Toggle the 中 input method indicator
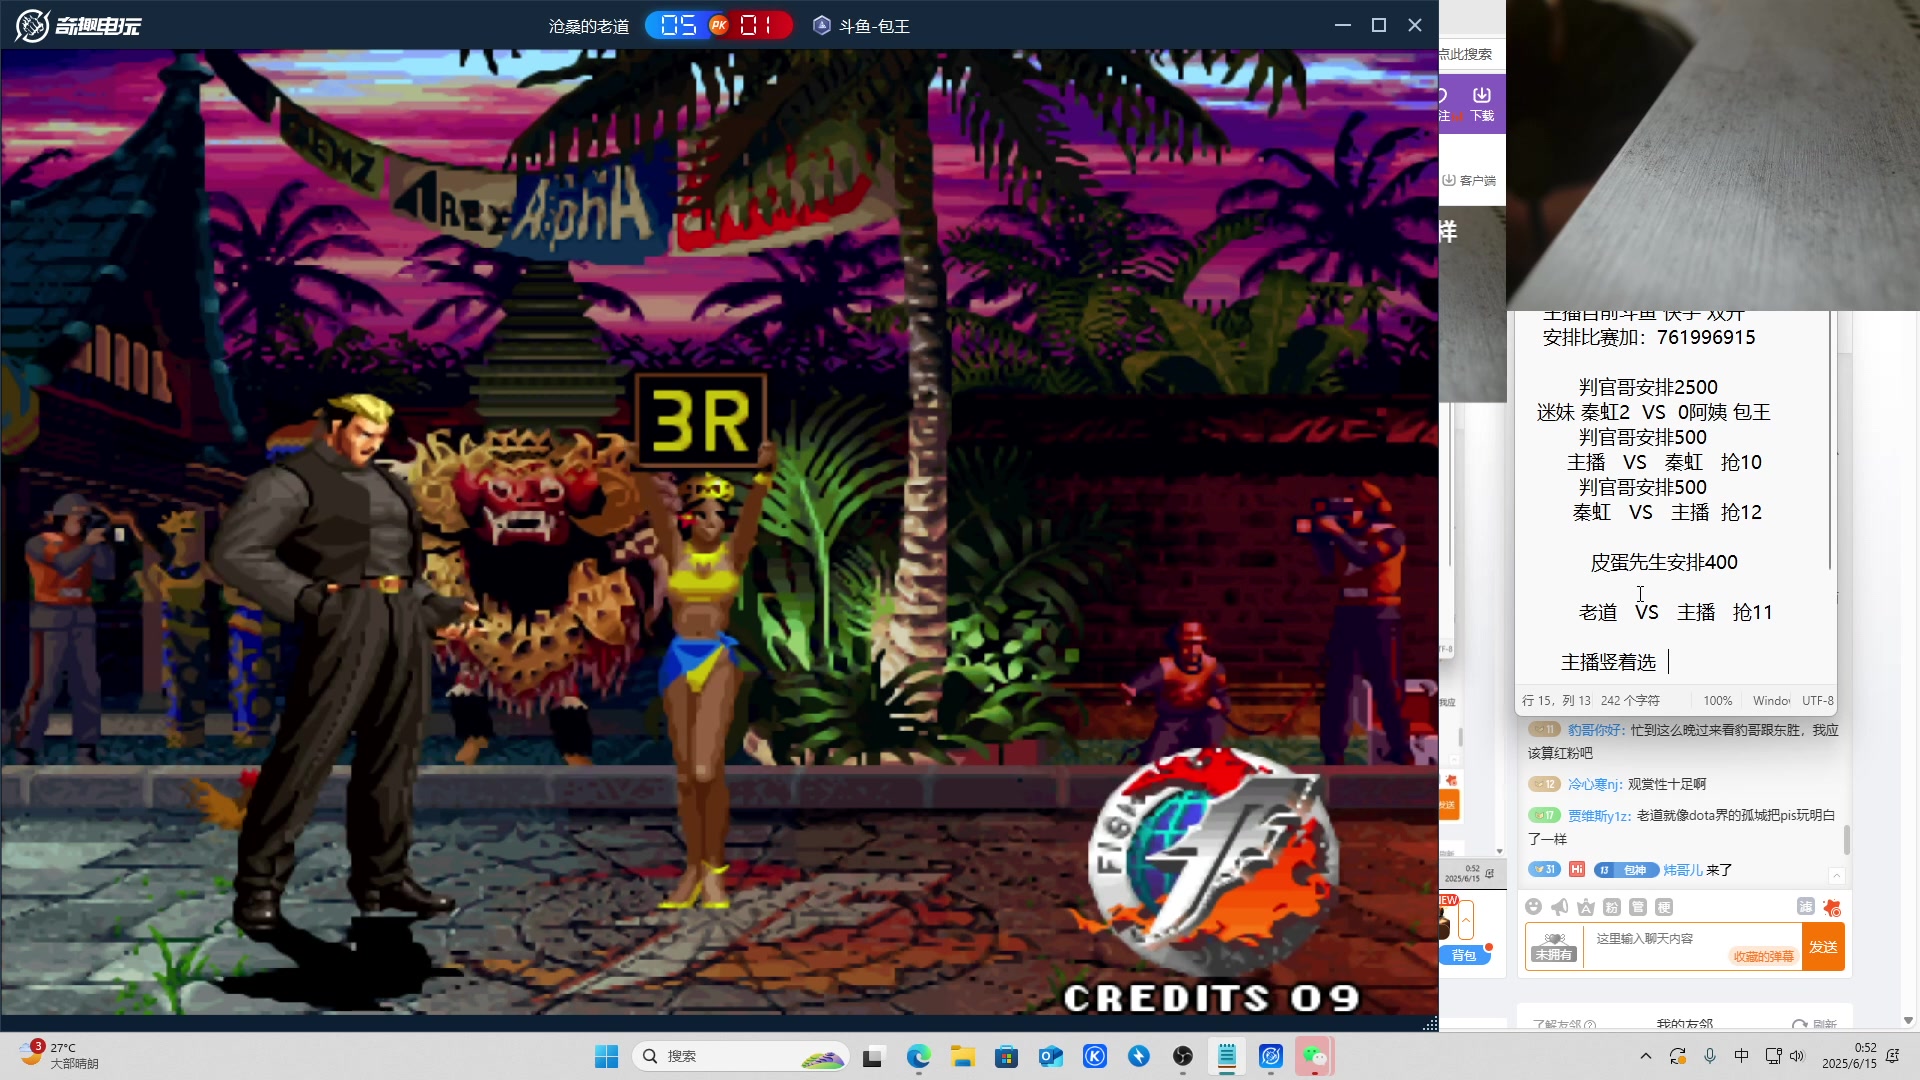The height and width of the screenshot is (1080, 1920). pyautogui.click(x=1741, y=1056)
